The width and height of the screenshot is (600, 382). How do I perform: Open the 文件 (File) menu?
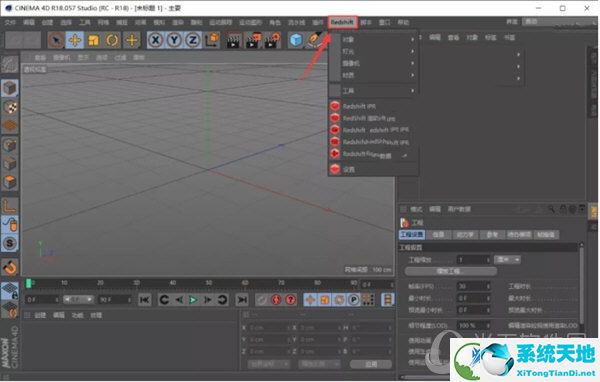[x=10, y=23]
